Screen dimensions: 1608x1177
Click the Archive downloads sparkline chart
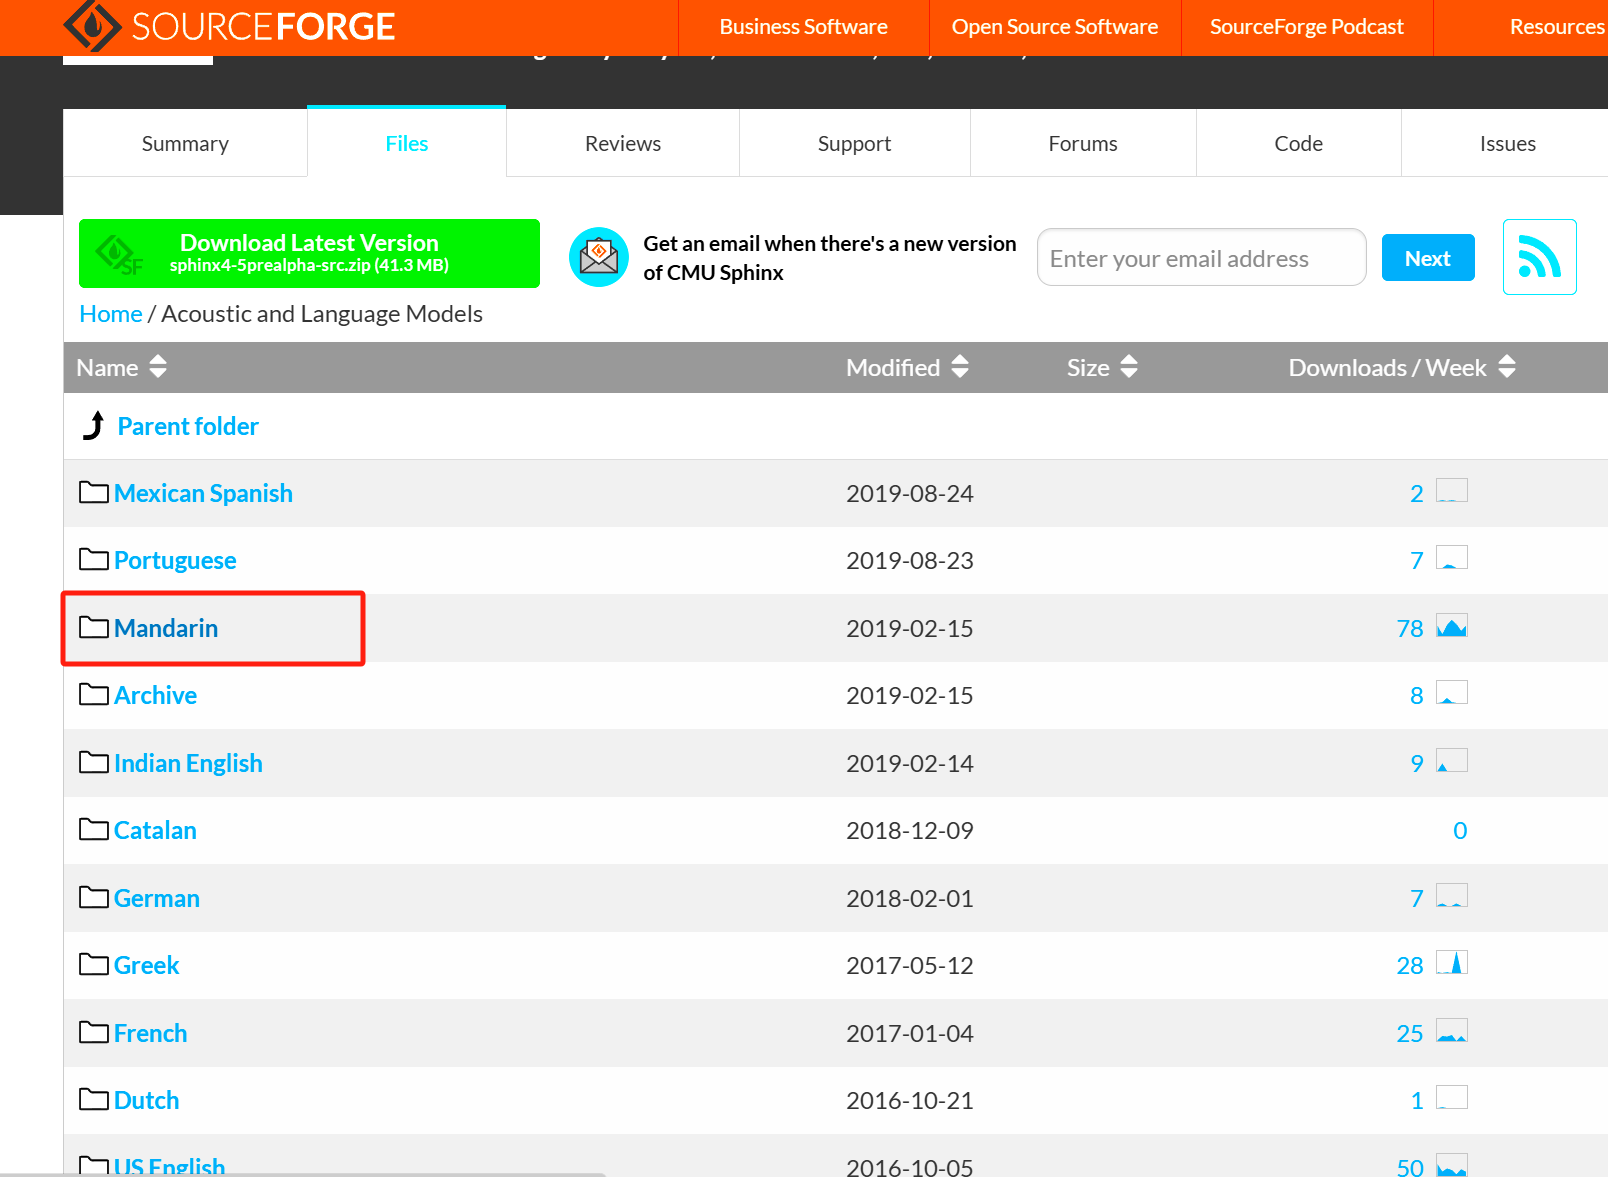[1452, 693]
